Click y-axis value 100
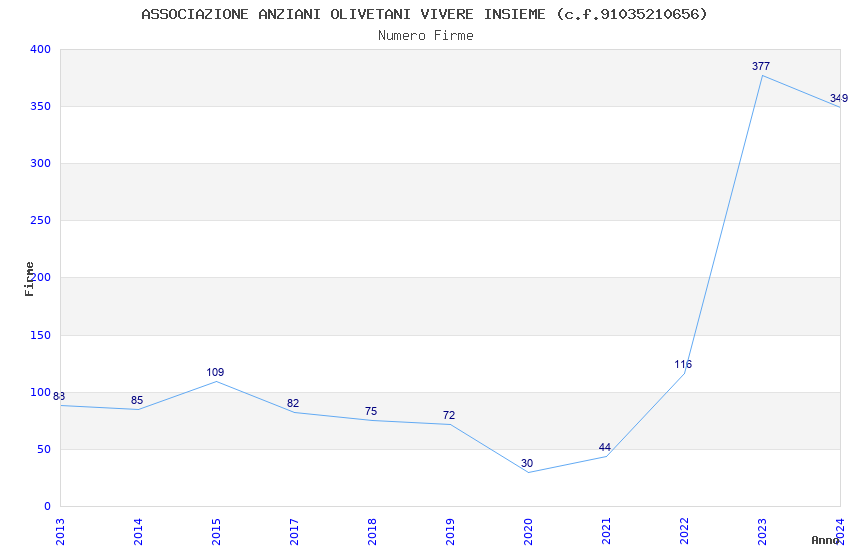The height and width of the screenshot is (550, 850). coord(41,392)
